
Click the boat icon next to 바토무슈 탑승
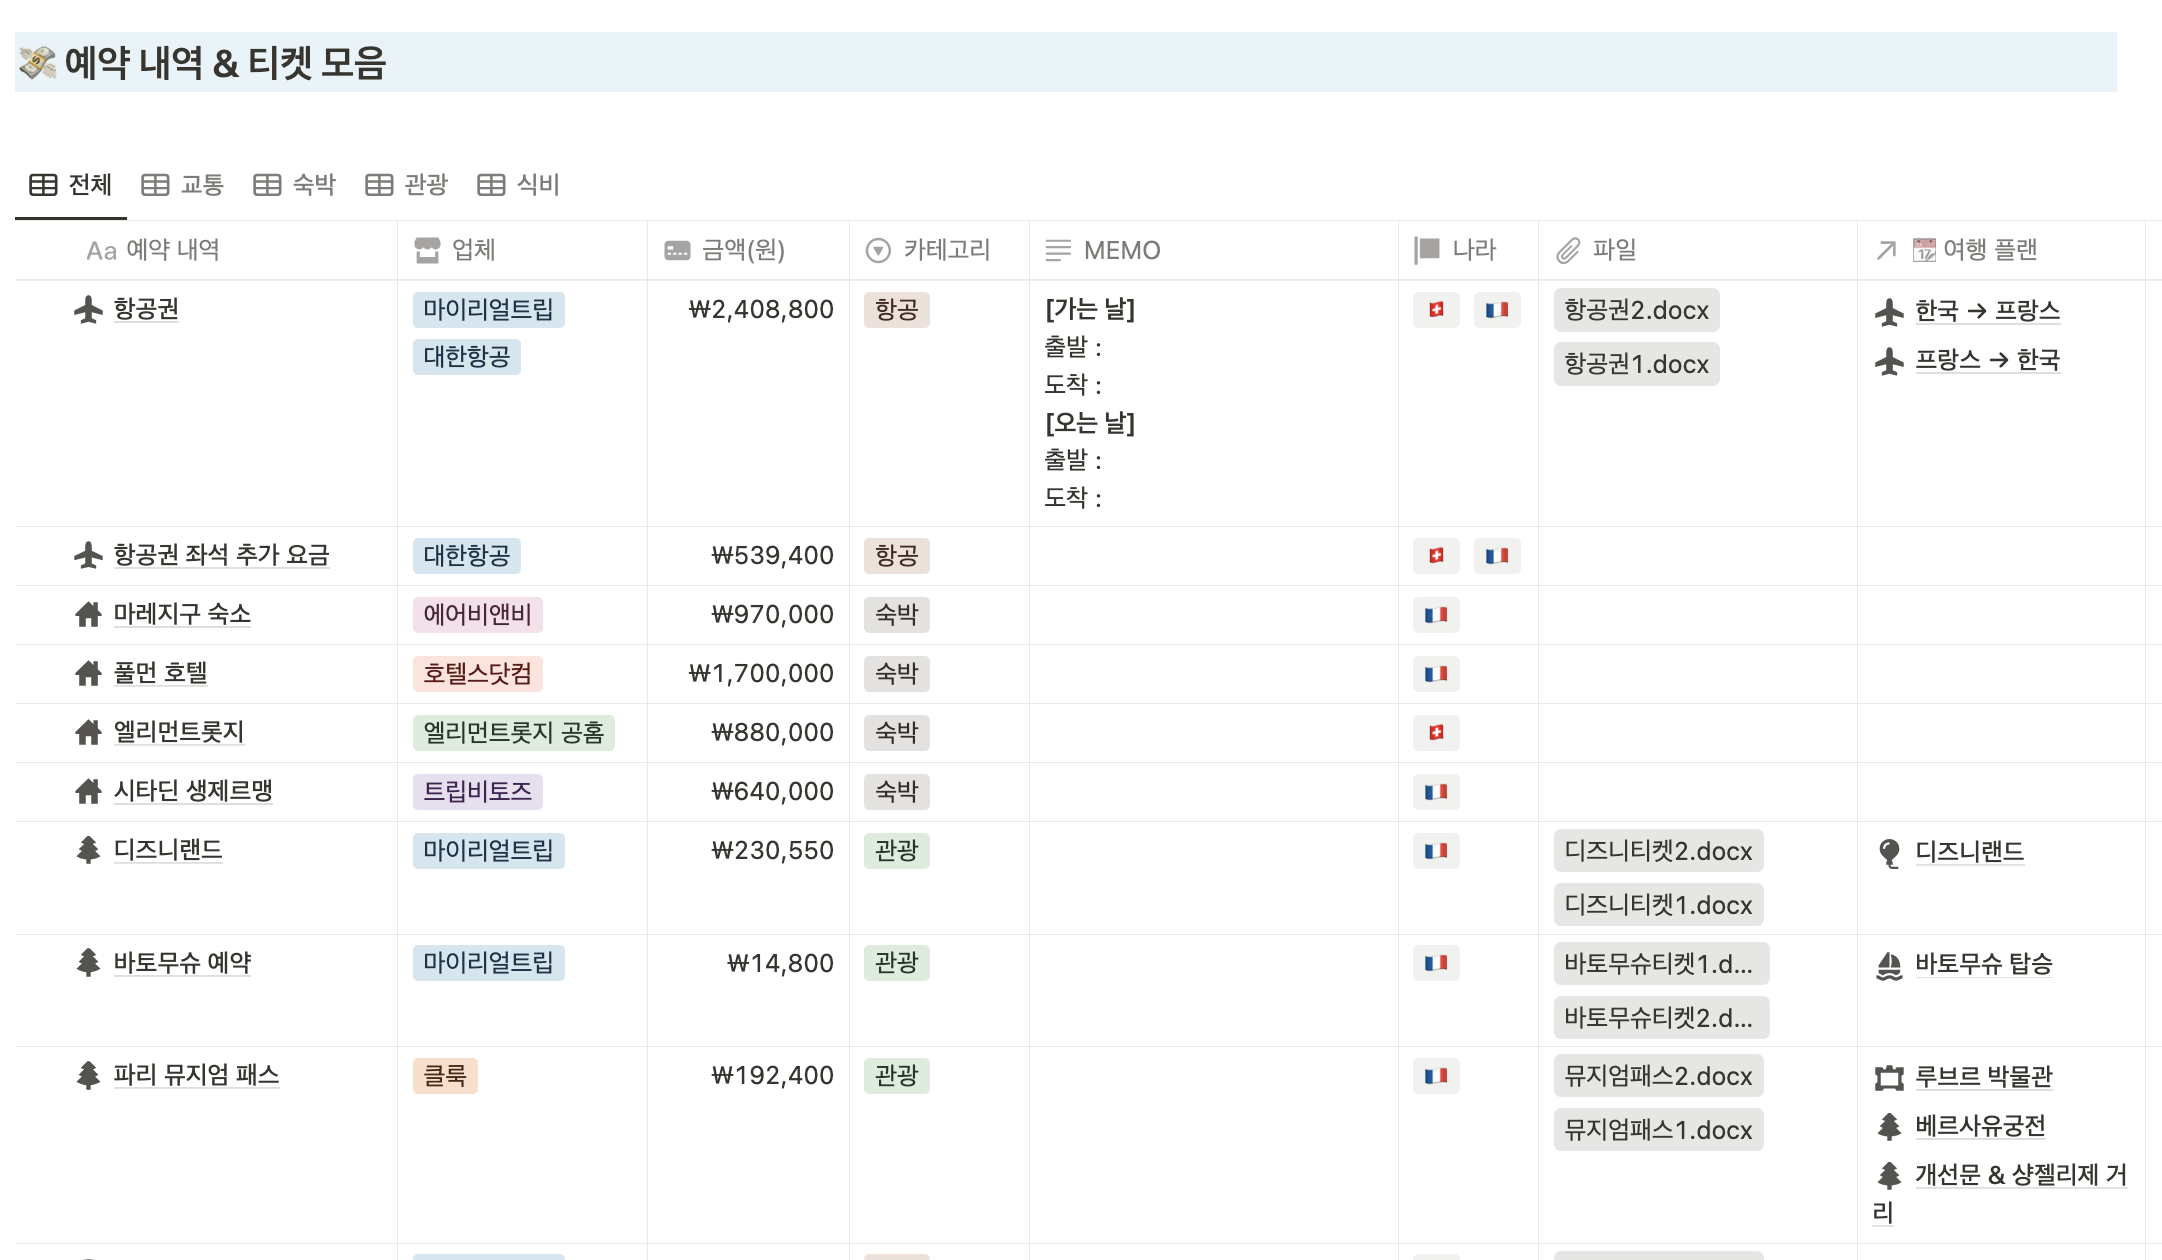click(1890, 964)
